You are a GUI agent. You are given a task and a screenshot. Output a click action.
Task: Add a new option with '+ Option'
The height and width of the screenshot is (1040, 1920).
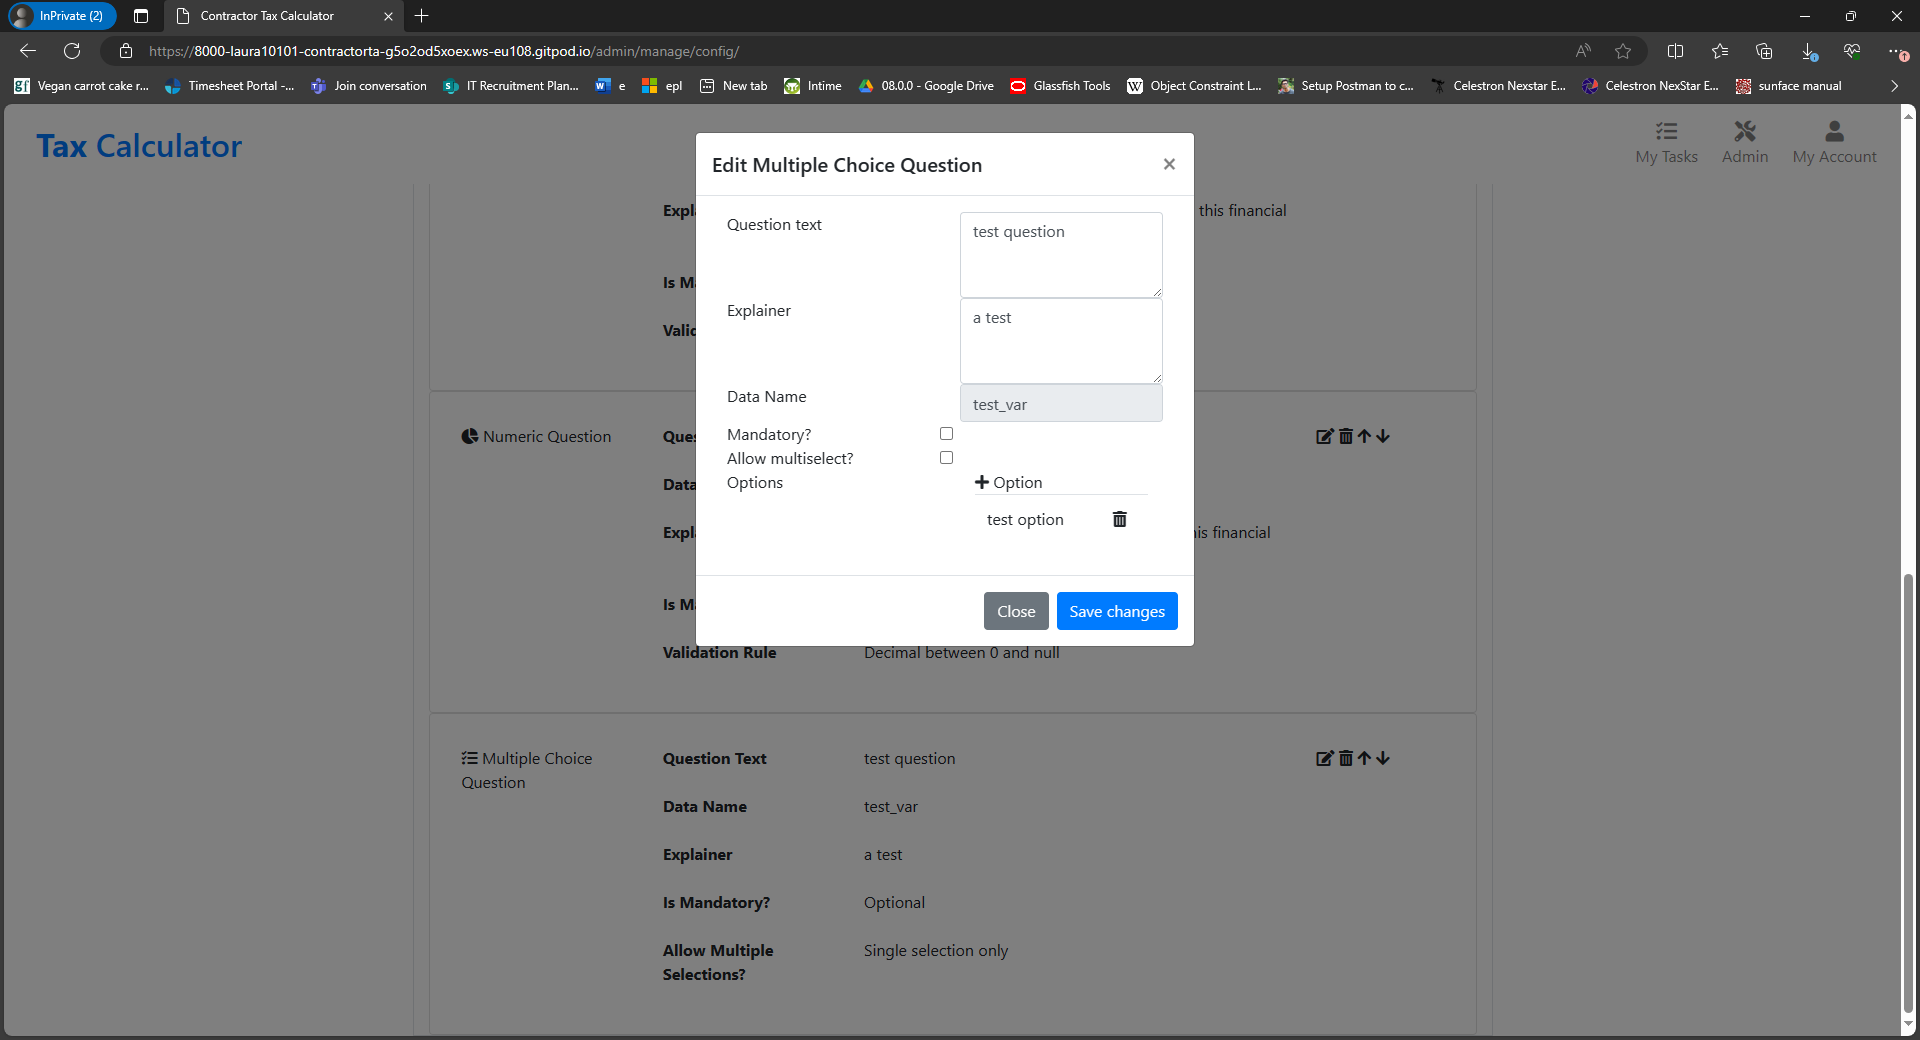pos(1009,482)
